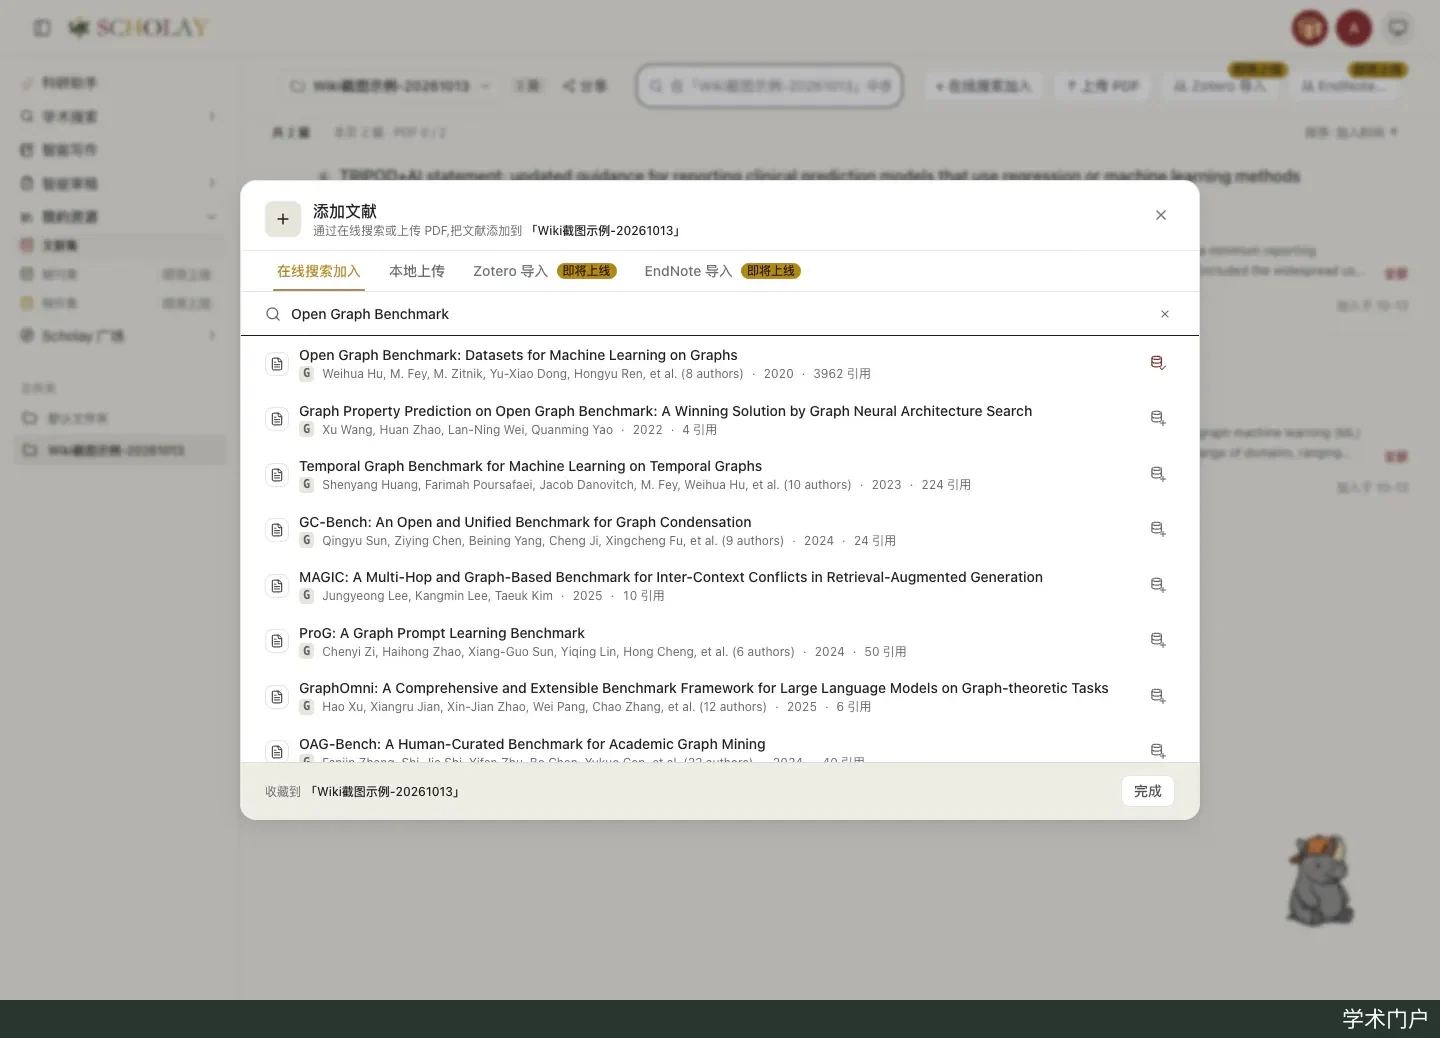1440x1038 pixels.
Task: Close the 添加文献 dialog
Action: point(1161,215)
